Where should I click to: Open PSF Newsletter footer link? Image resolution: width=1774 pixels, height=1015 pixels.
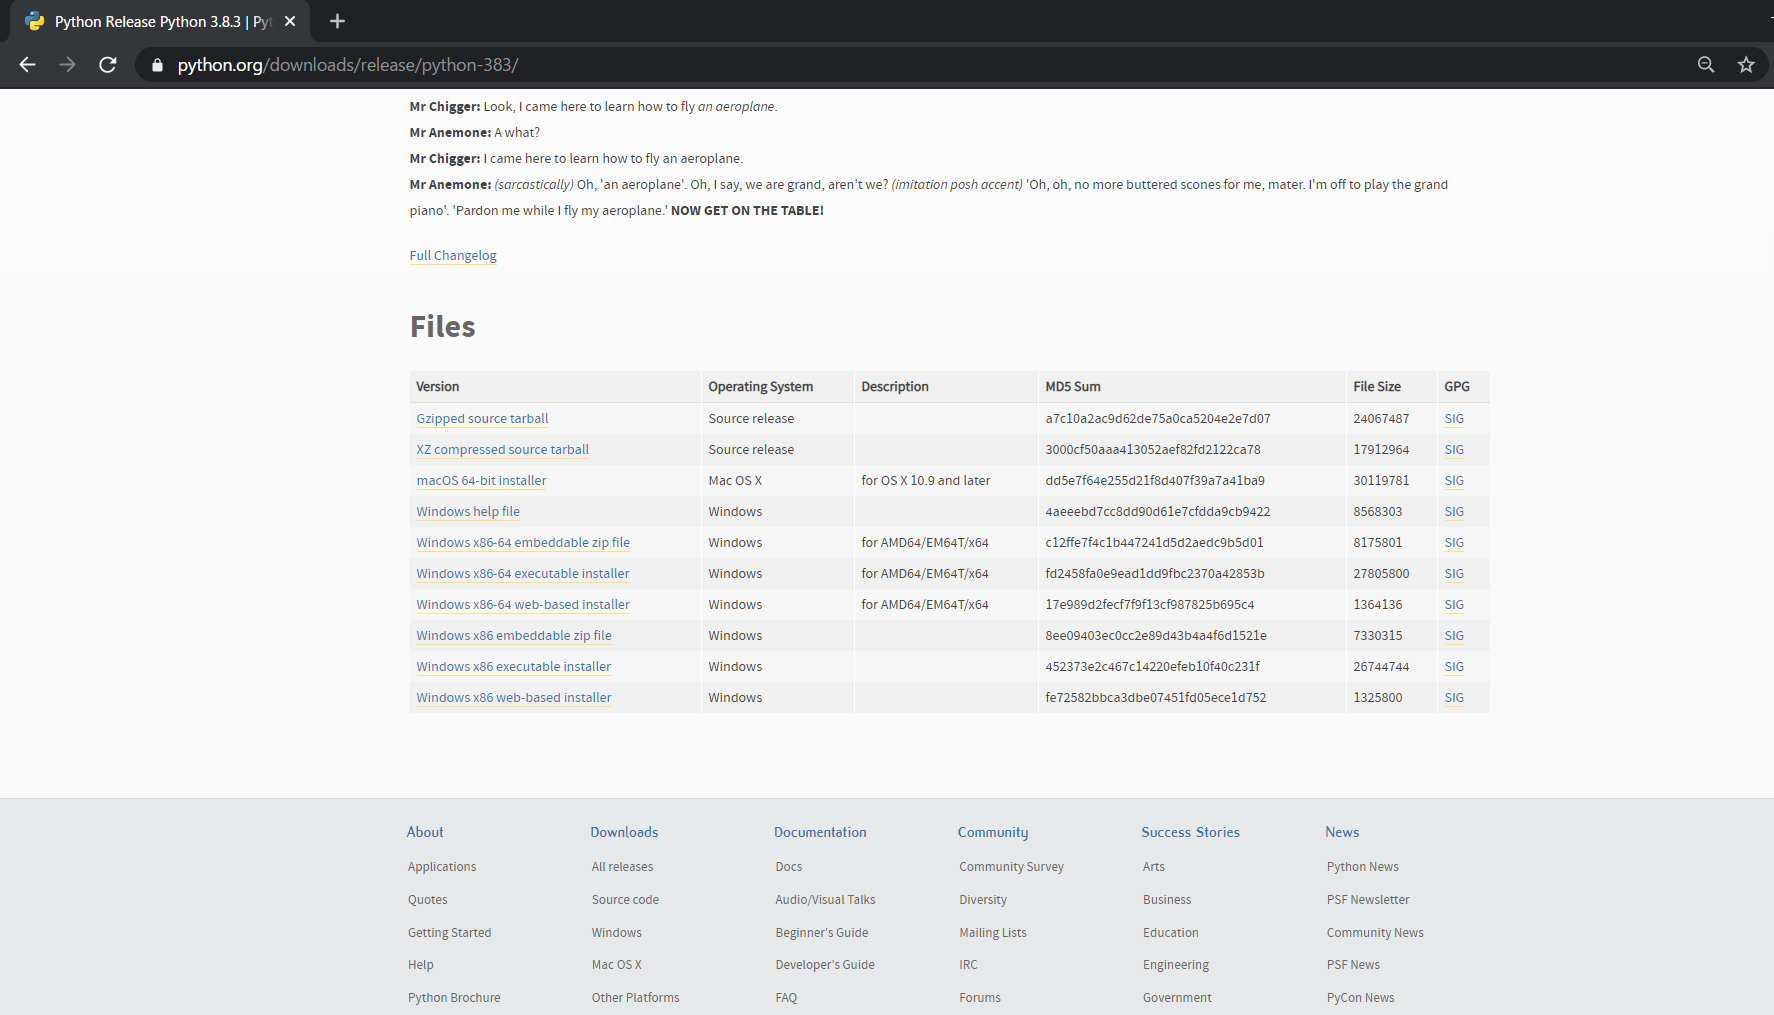pyautogui.click(x=1368, y=900)
